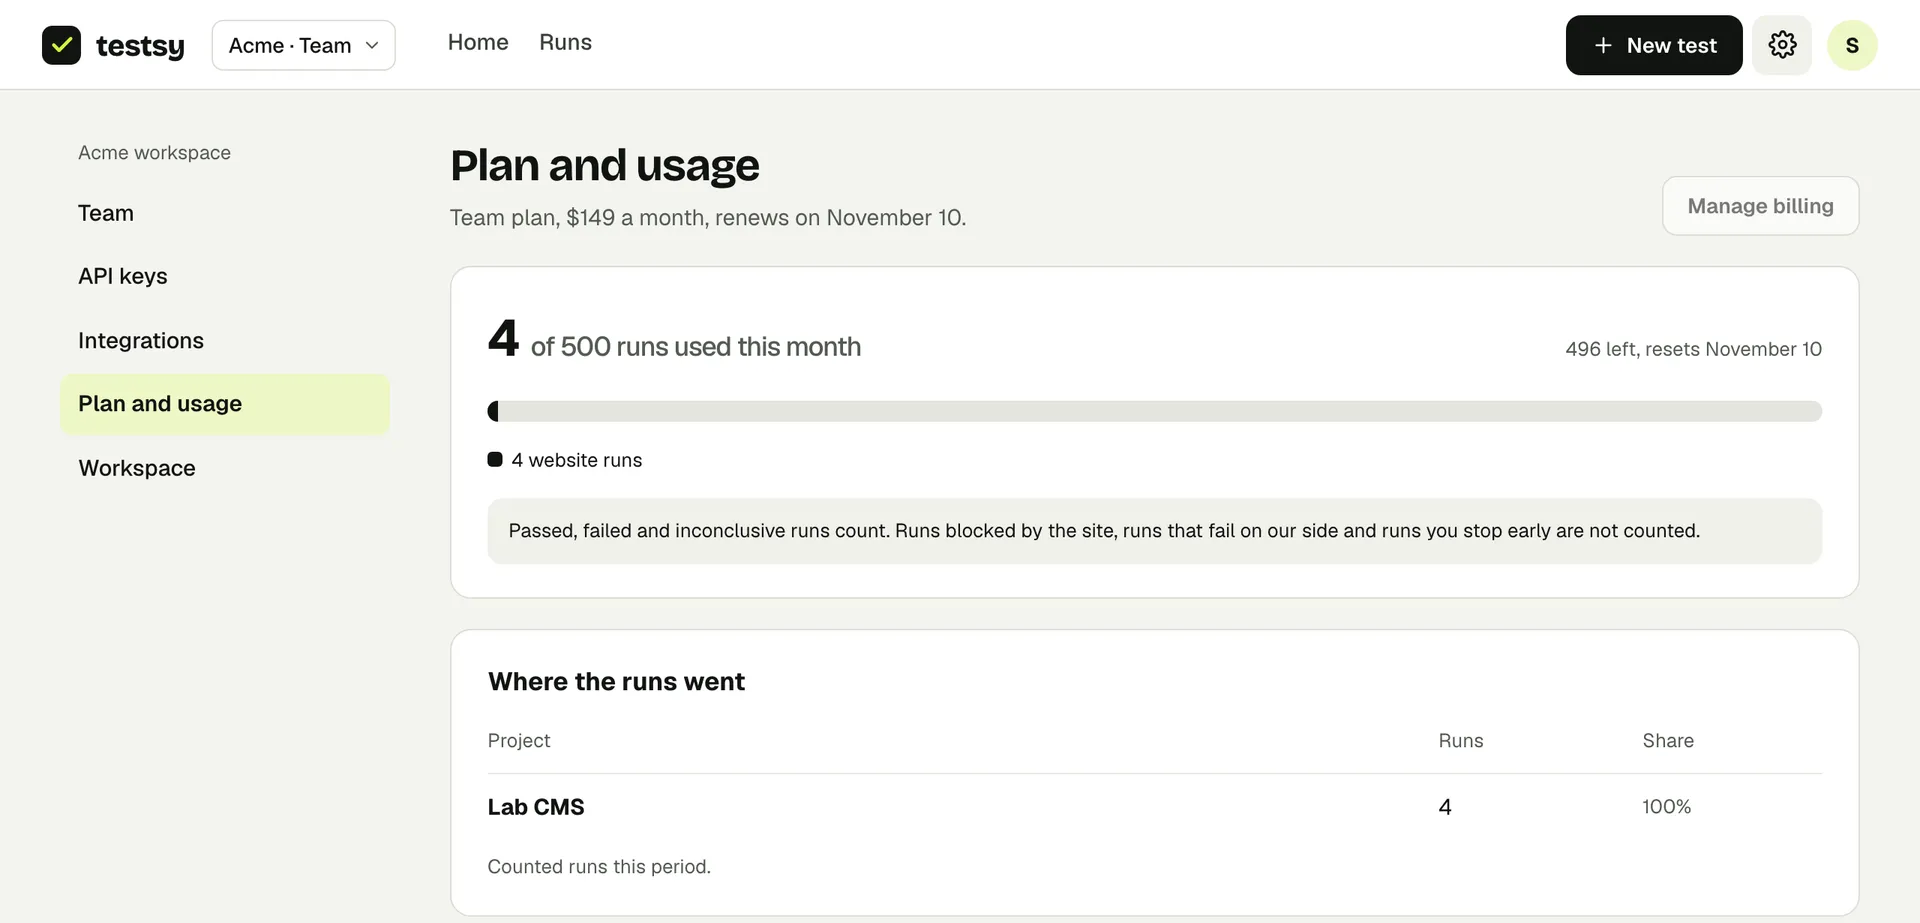The height and width of the screenshot is (923, 1920).
Task: Click the Share column header
Action: [1668, 741]
